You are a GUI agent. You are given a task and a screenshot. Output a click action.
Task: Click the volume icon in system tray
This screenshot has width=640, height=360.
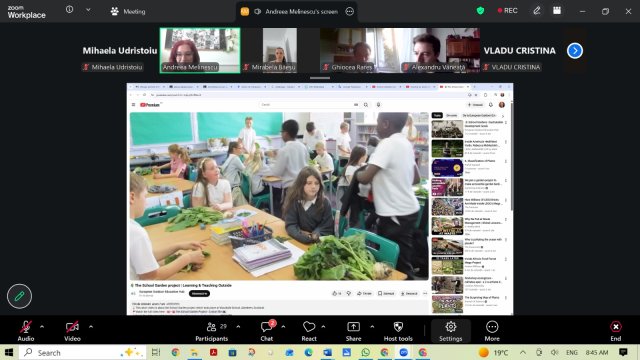click(x=554, y=352)
